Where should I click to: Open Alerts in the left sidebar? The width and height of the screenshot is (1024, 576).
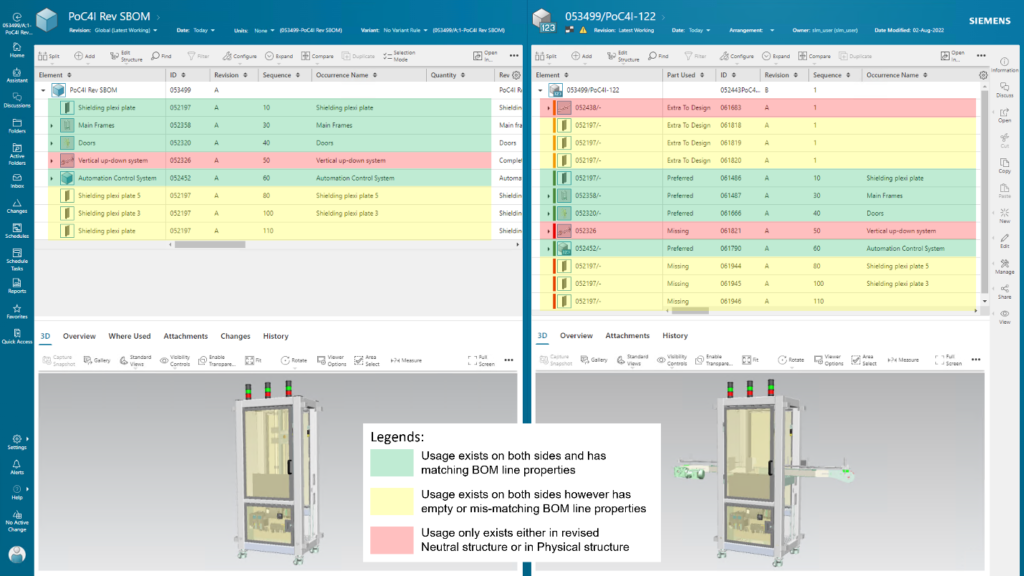(17, 467)
